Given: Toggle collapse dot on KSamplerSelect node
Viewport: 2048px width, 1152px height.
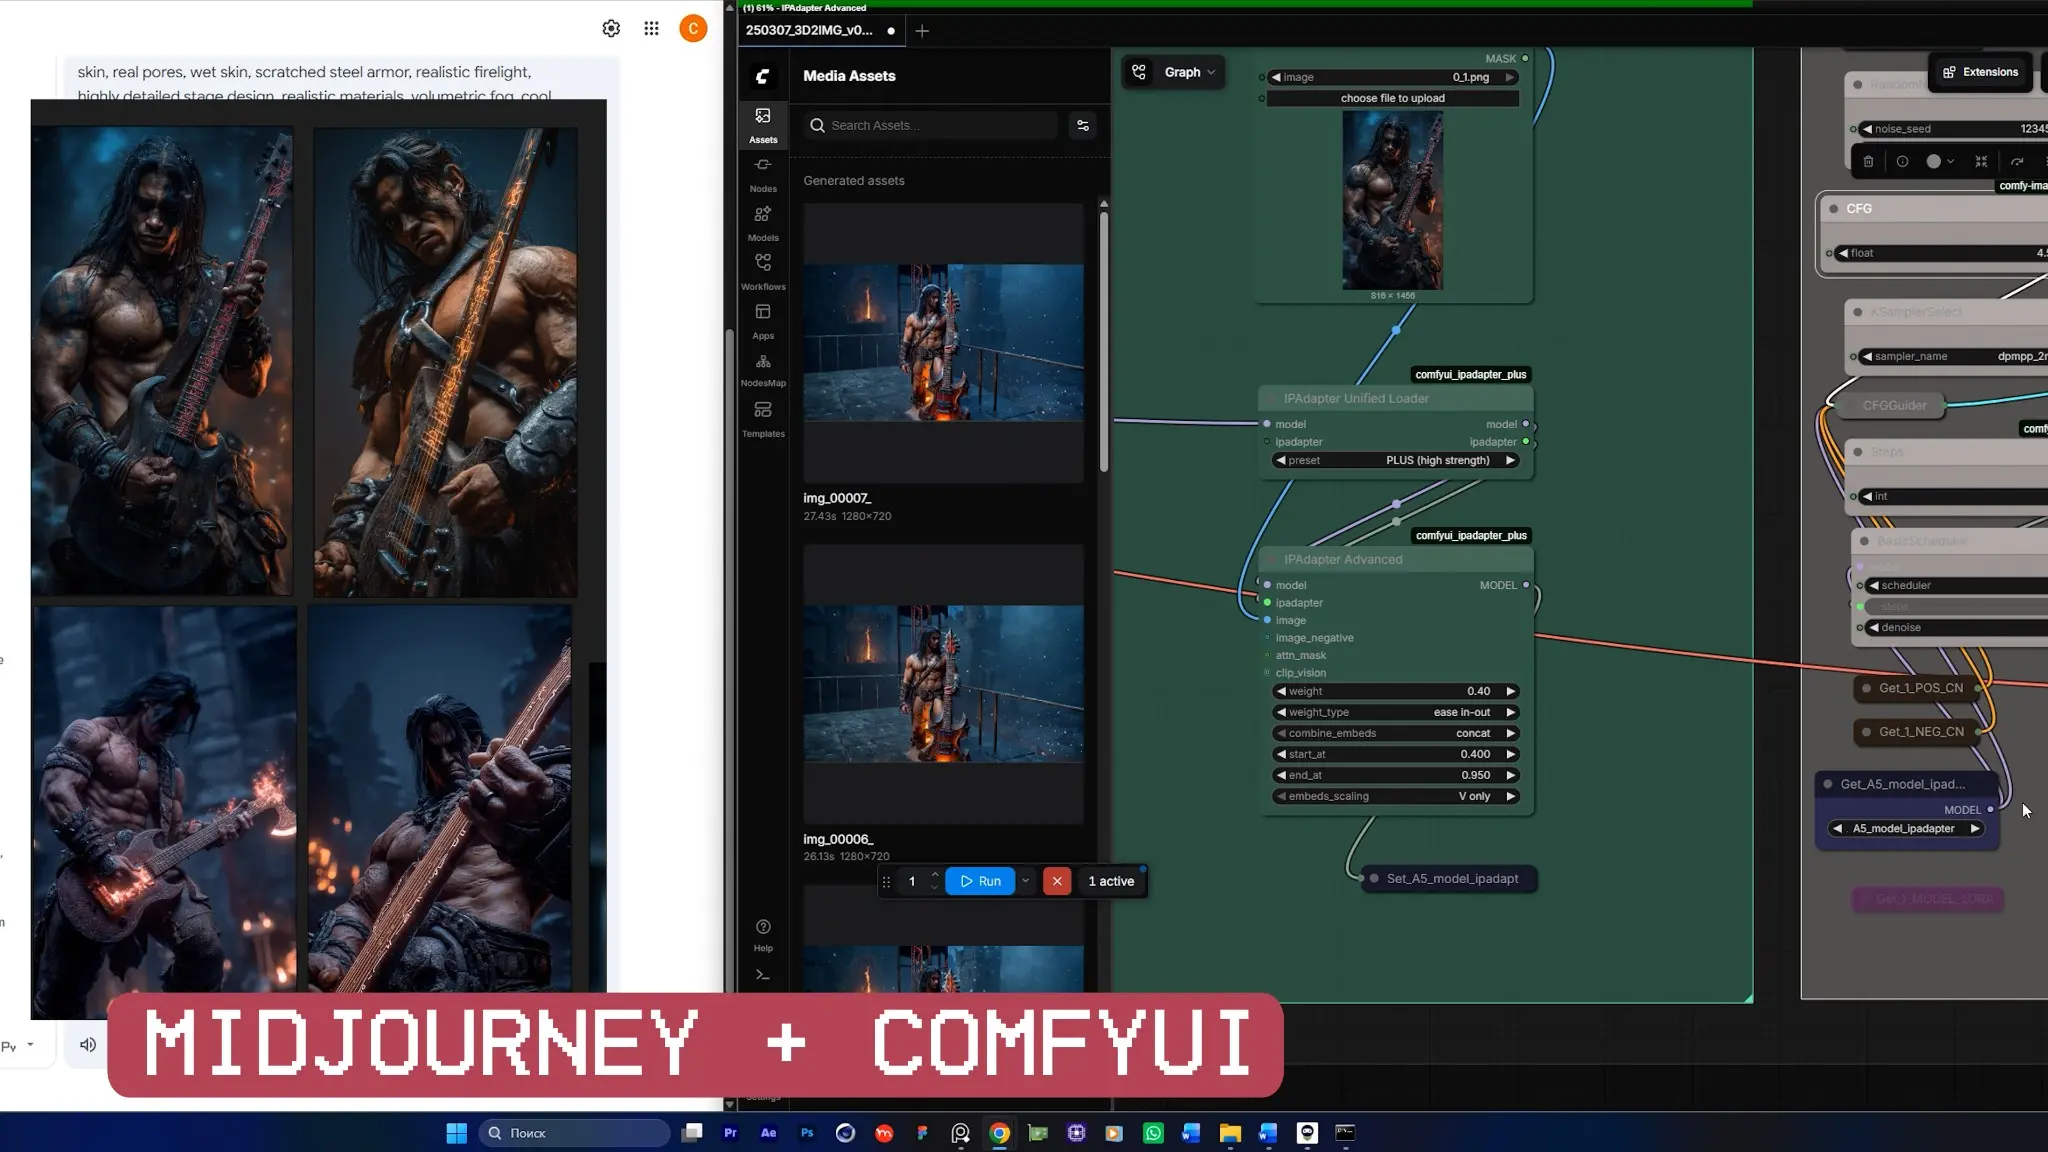Looking at the screenshot, I should [x=1858, y=312].
